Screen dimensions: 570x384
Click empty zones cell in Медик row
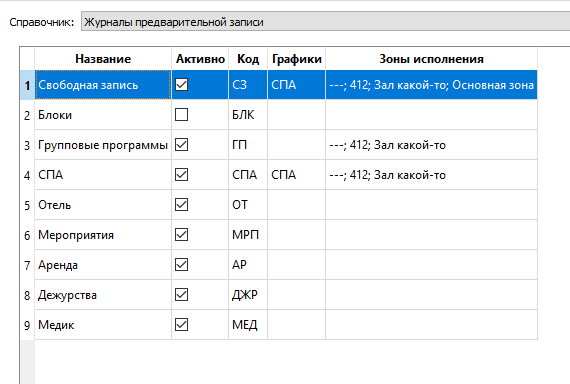coord(431,325)
